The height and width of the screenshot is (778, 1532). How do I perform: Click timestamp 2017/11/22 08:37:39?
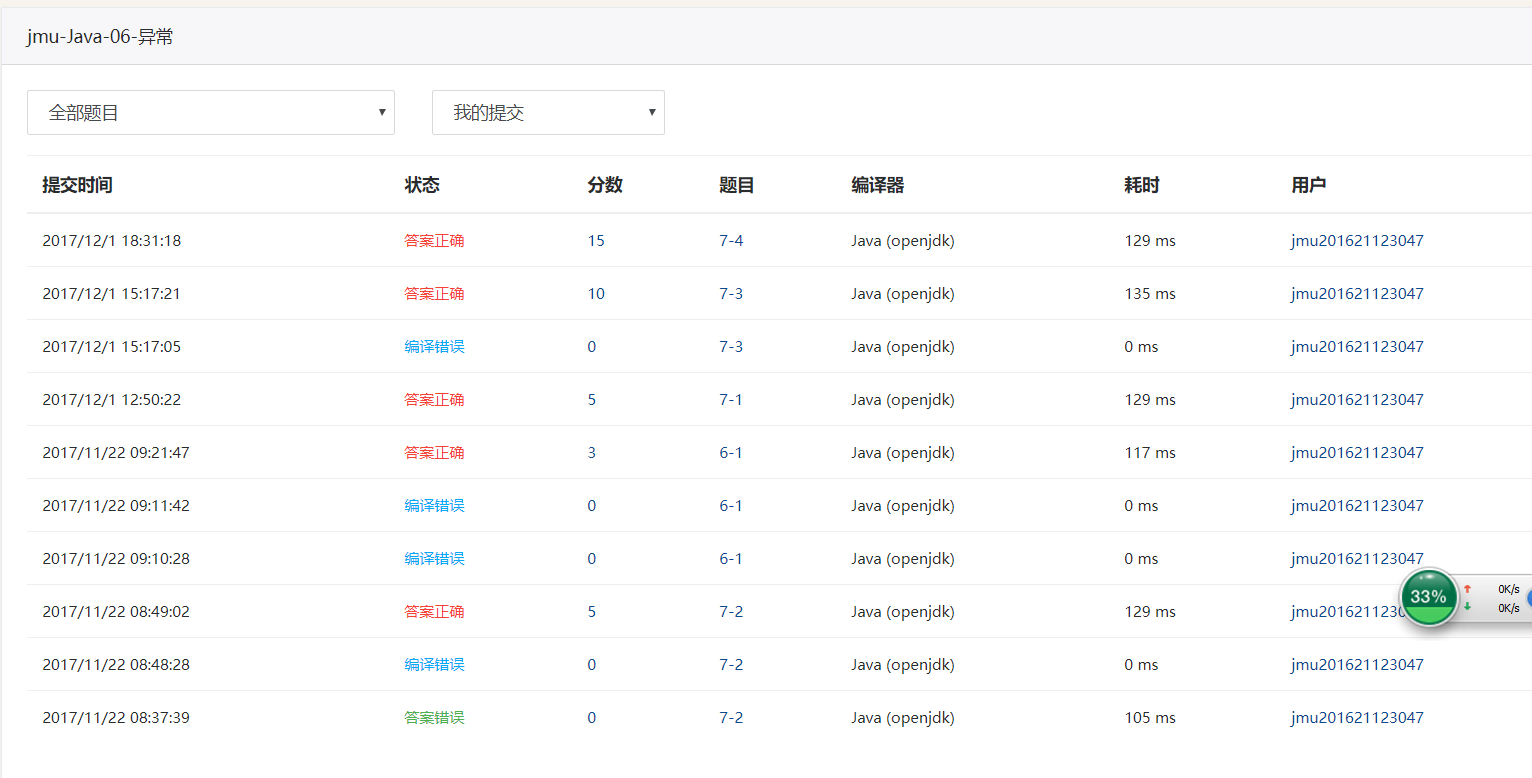[116, 718]
